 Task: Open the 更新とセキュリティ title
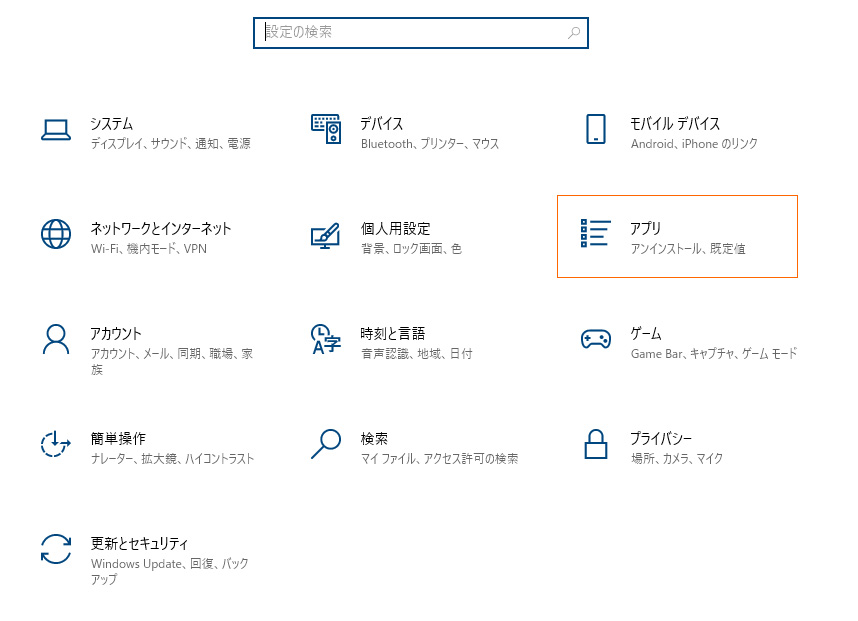click(x=140, y=543)
